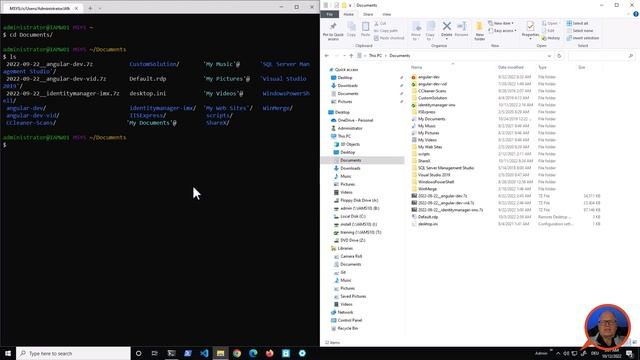Viewport: 640px width, 360px height.
Task: Select Administrator in navigation pane
Action: click(350, 128)
